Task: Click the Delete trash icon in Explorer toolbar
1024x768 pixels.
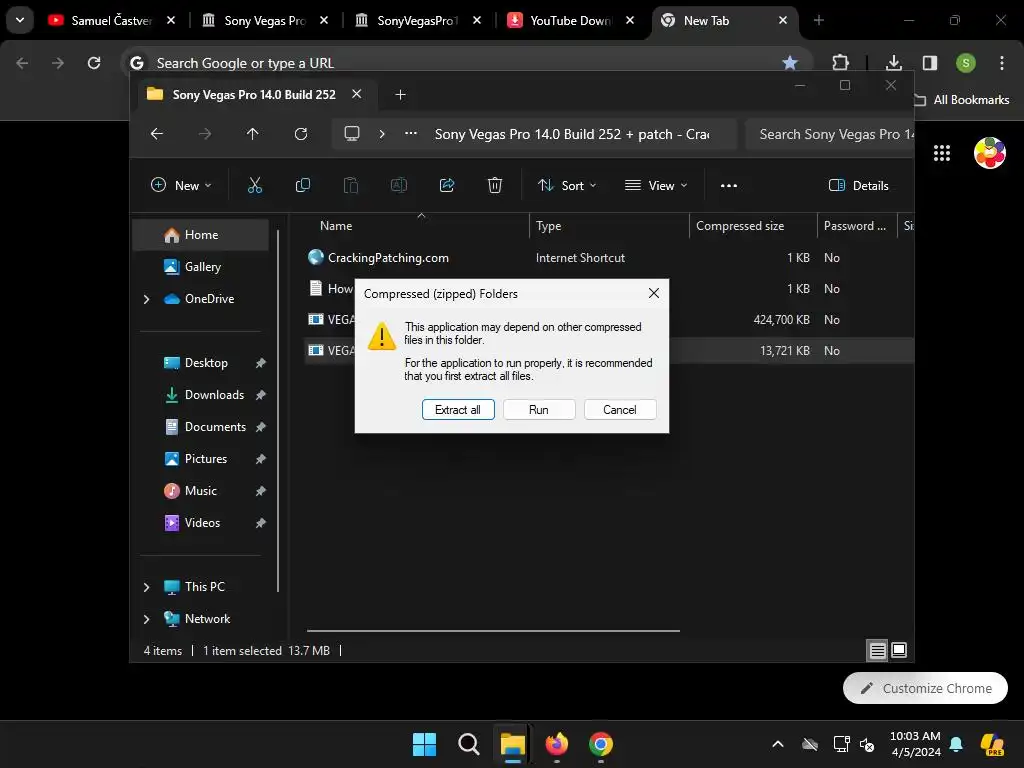Action: point(495,185)
